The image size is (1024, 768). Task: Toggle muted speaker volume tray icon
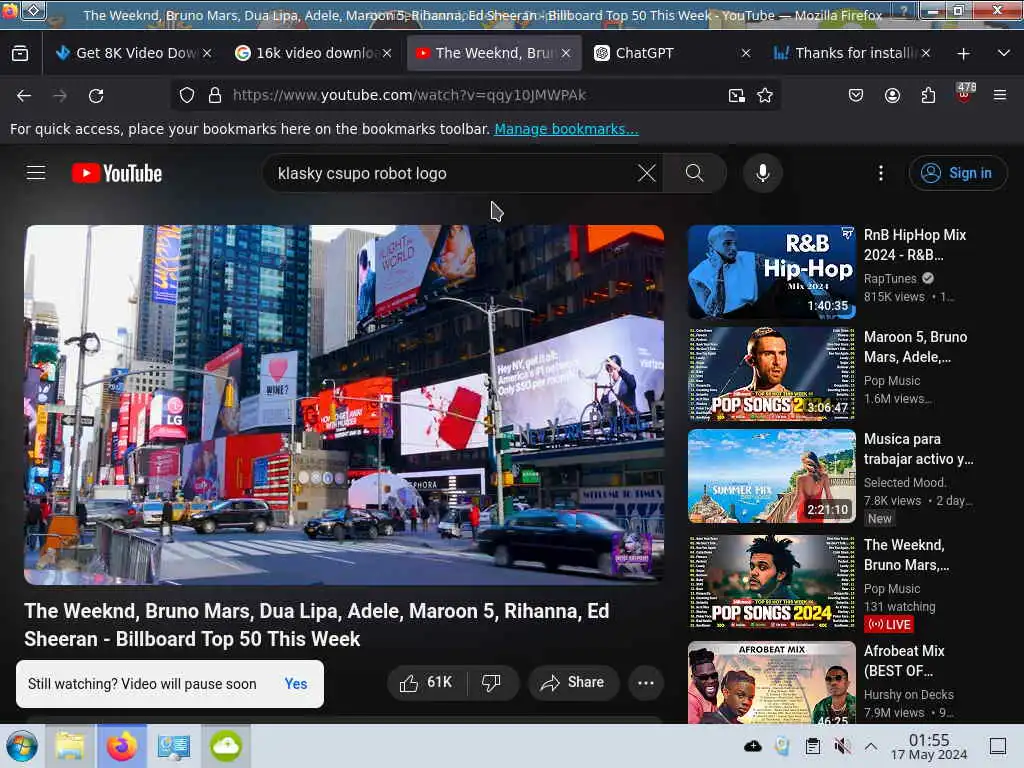(x=842, y=746)
